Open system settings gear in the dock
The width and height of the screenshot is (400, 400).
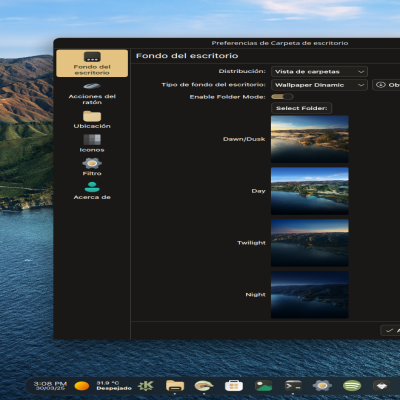coord(322,386)
